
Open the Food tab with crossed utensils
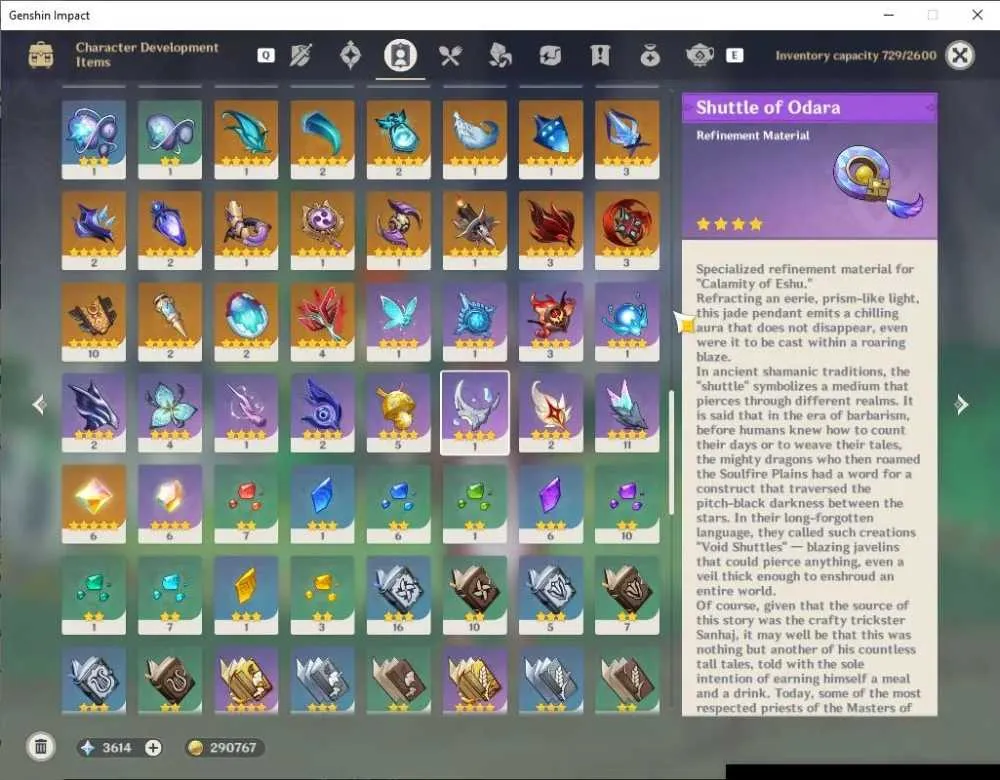(x=450, y=55)
